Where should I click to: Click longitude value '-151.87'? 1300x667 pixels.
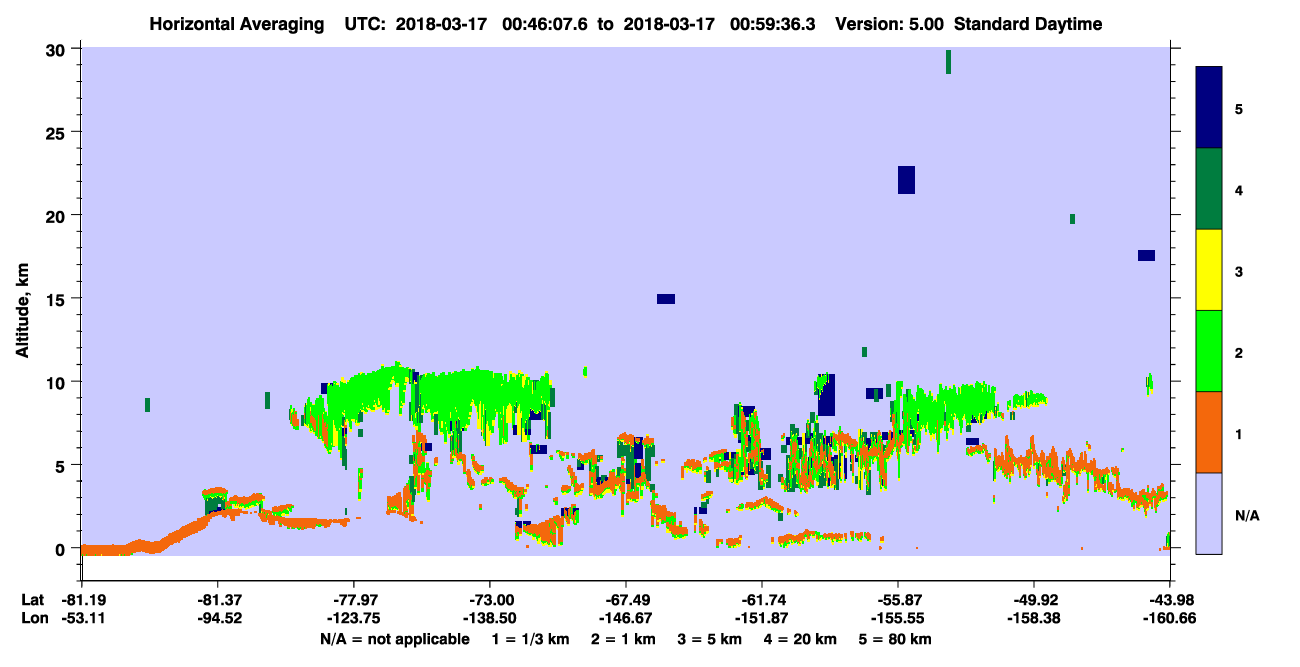tap(761, 619)
